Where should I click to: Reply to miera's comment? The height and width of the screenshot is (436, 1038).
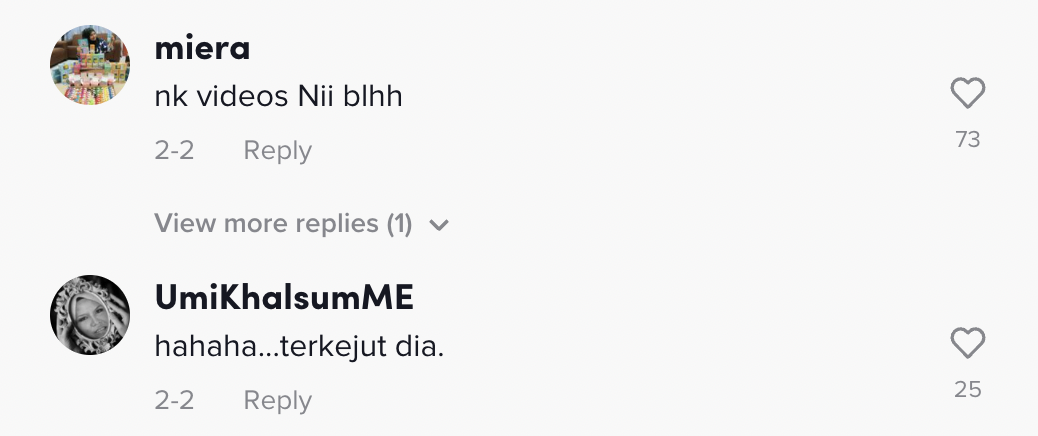point(278,151)
